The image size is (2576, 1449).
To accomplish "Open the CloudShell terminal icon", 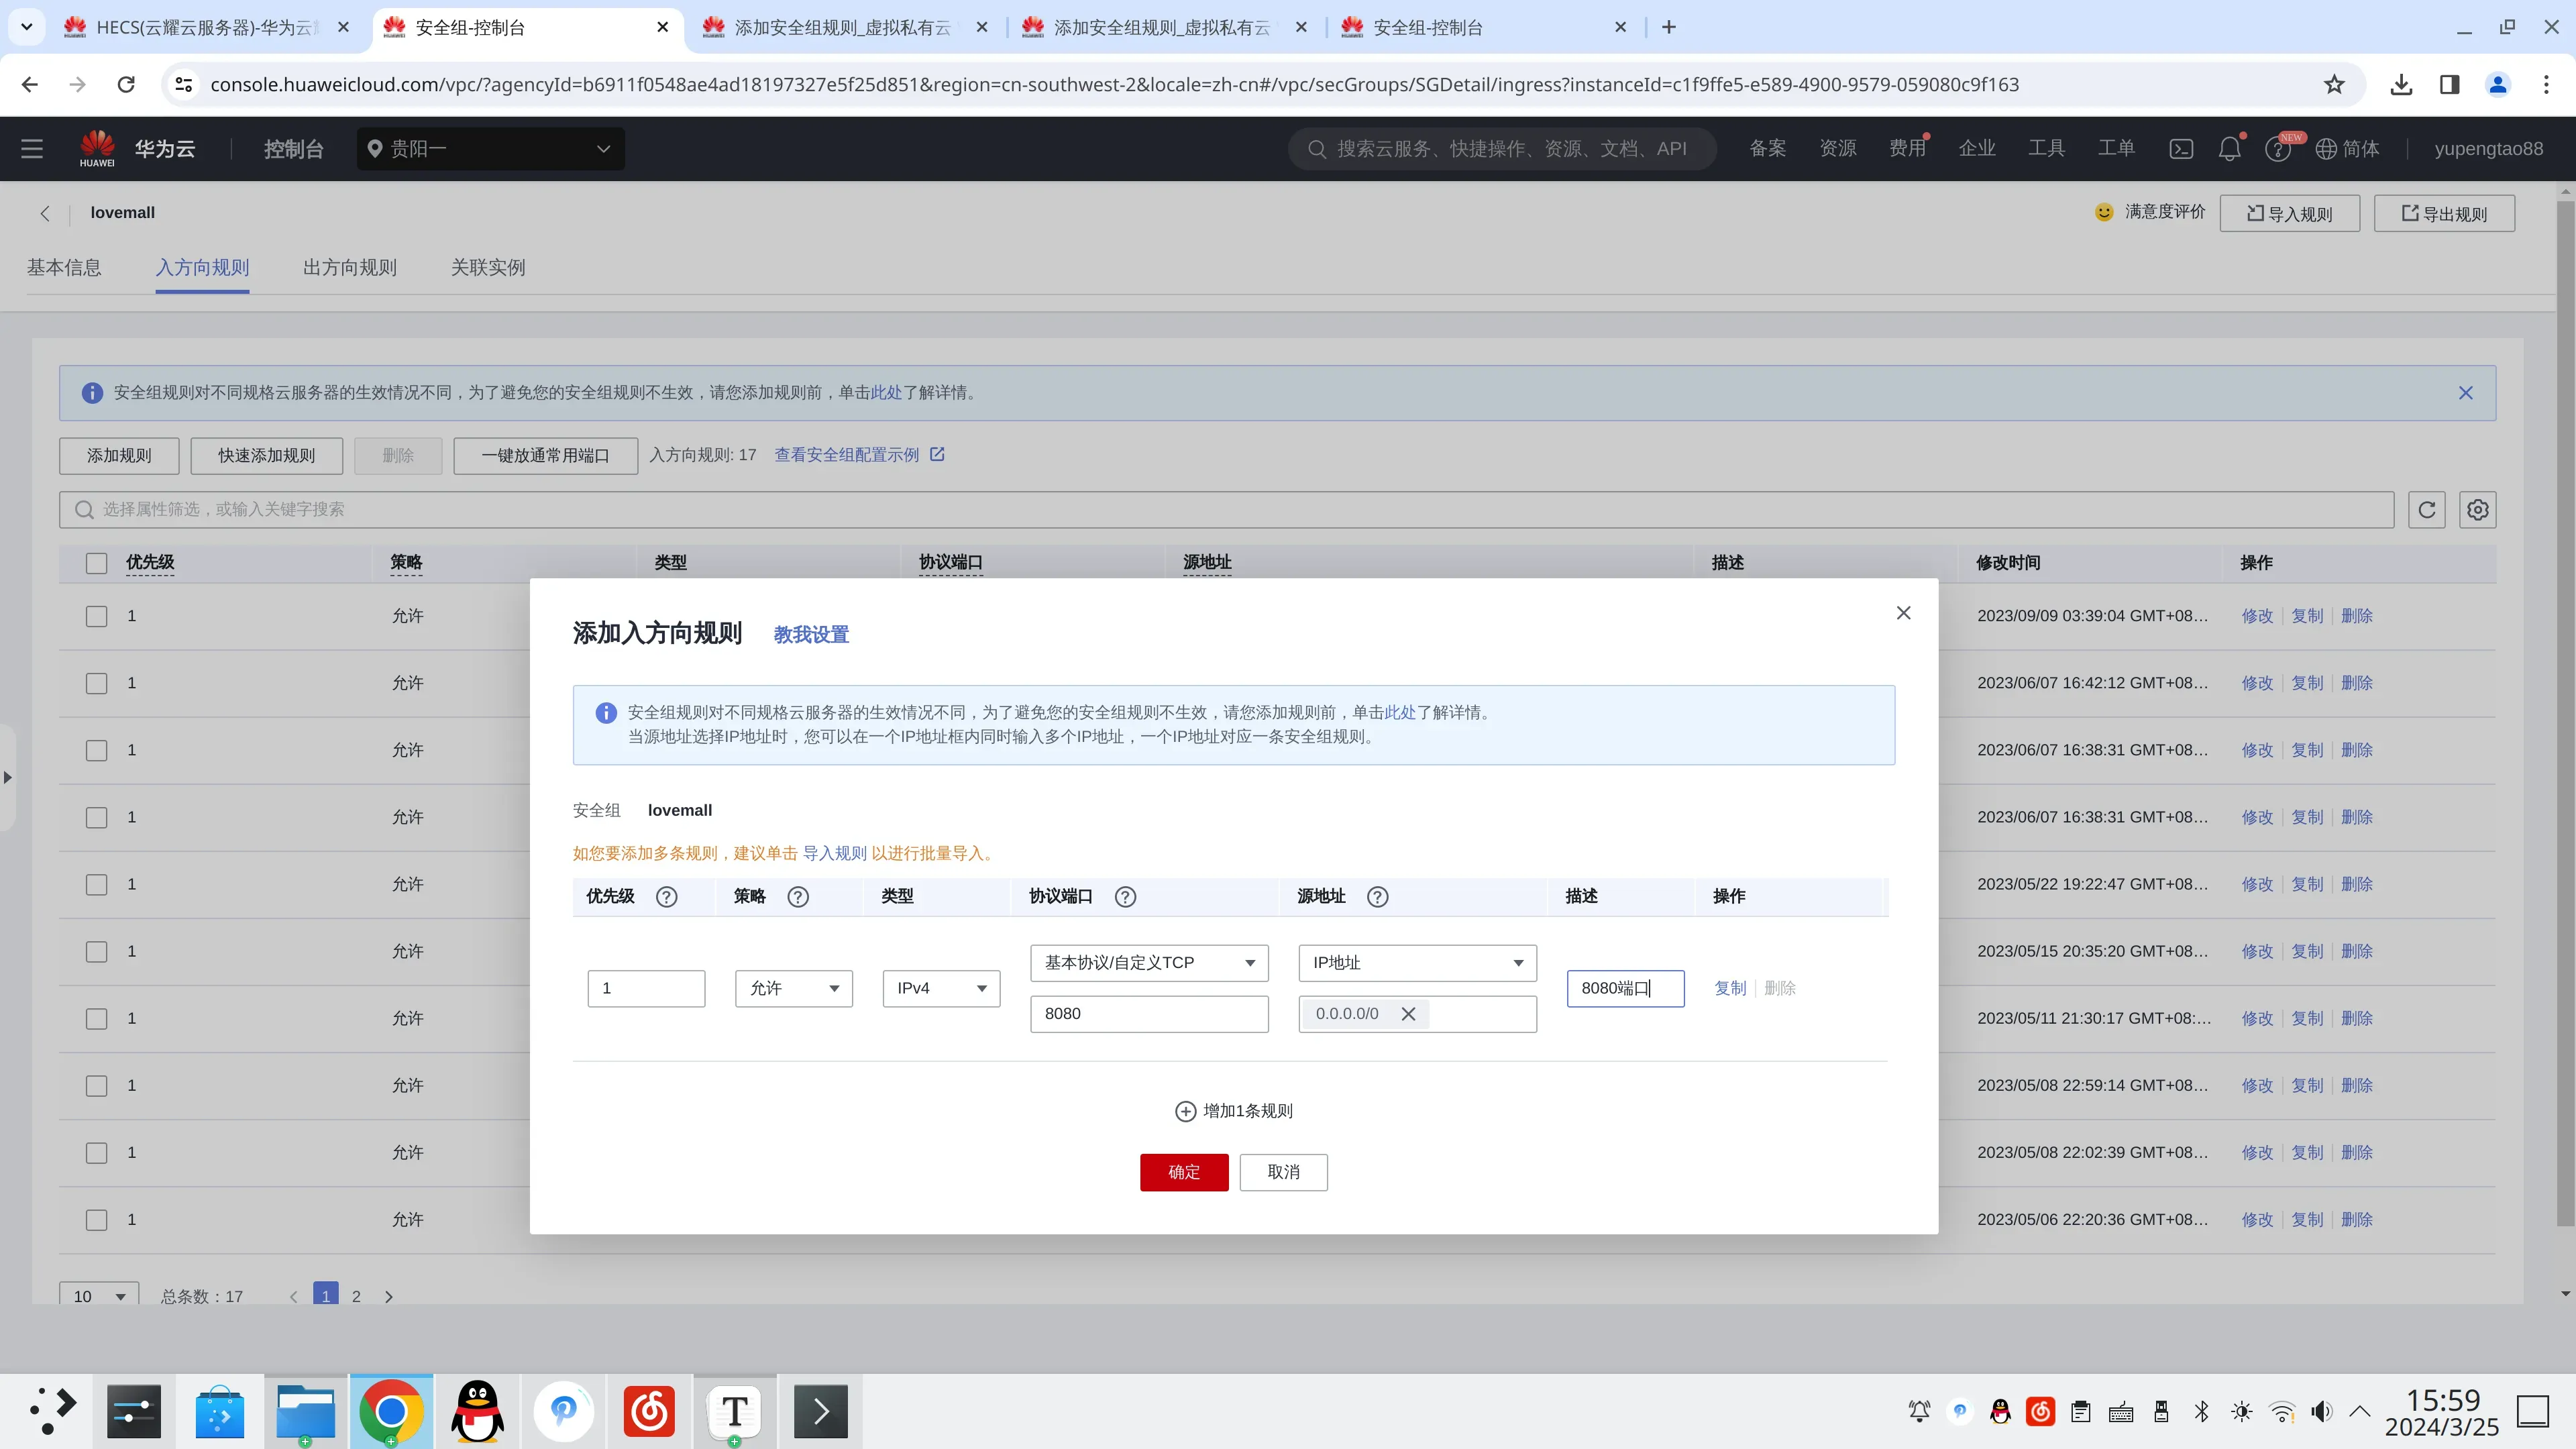I will [2181, 149].
